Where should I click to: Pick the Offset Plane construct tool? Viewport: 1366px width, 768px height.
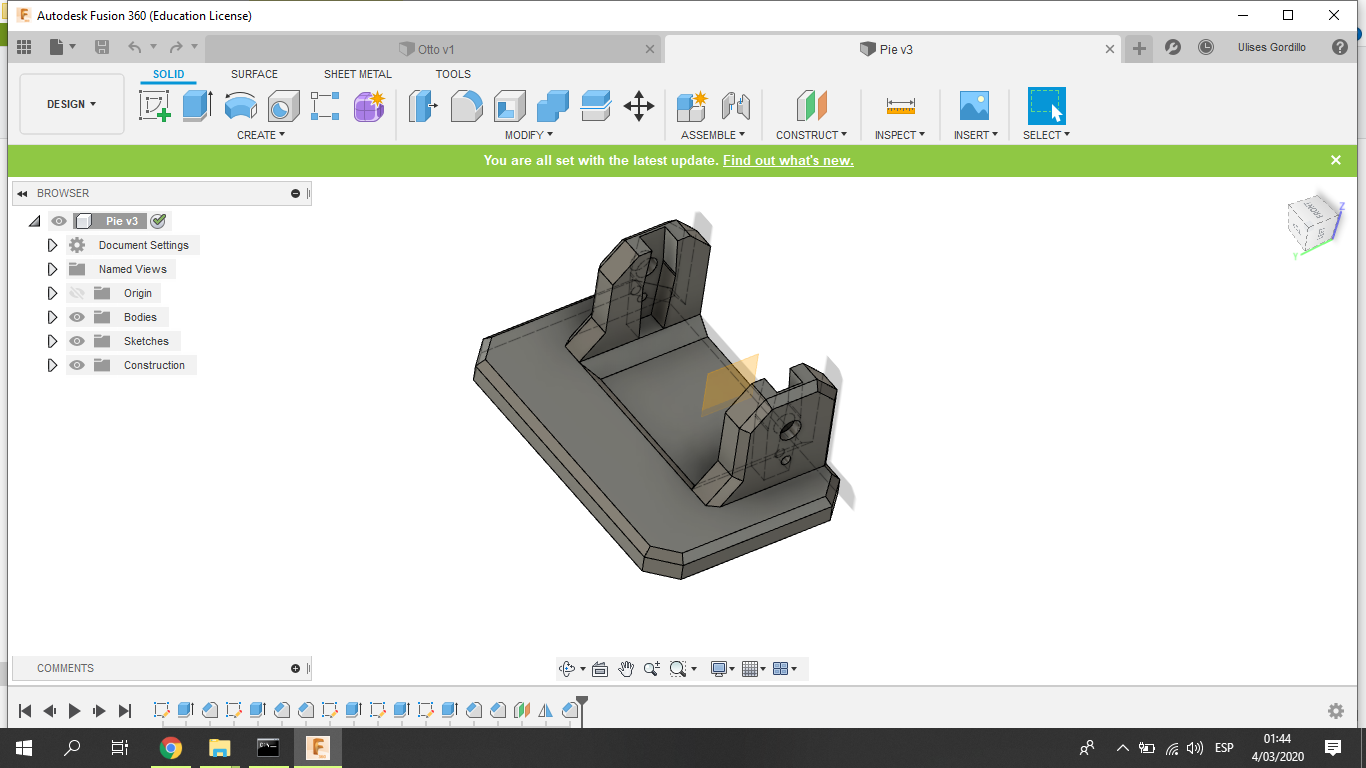[811, 105]
